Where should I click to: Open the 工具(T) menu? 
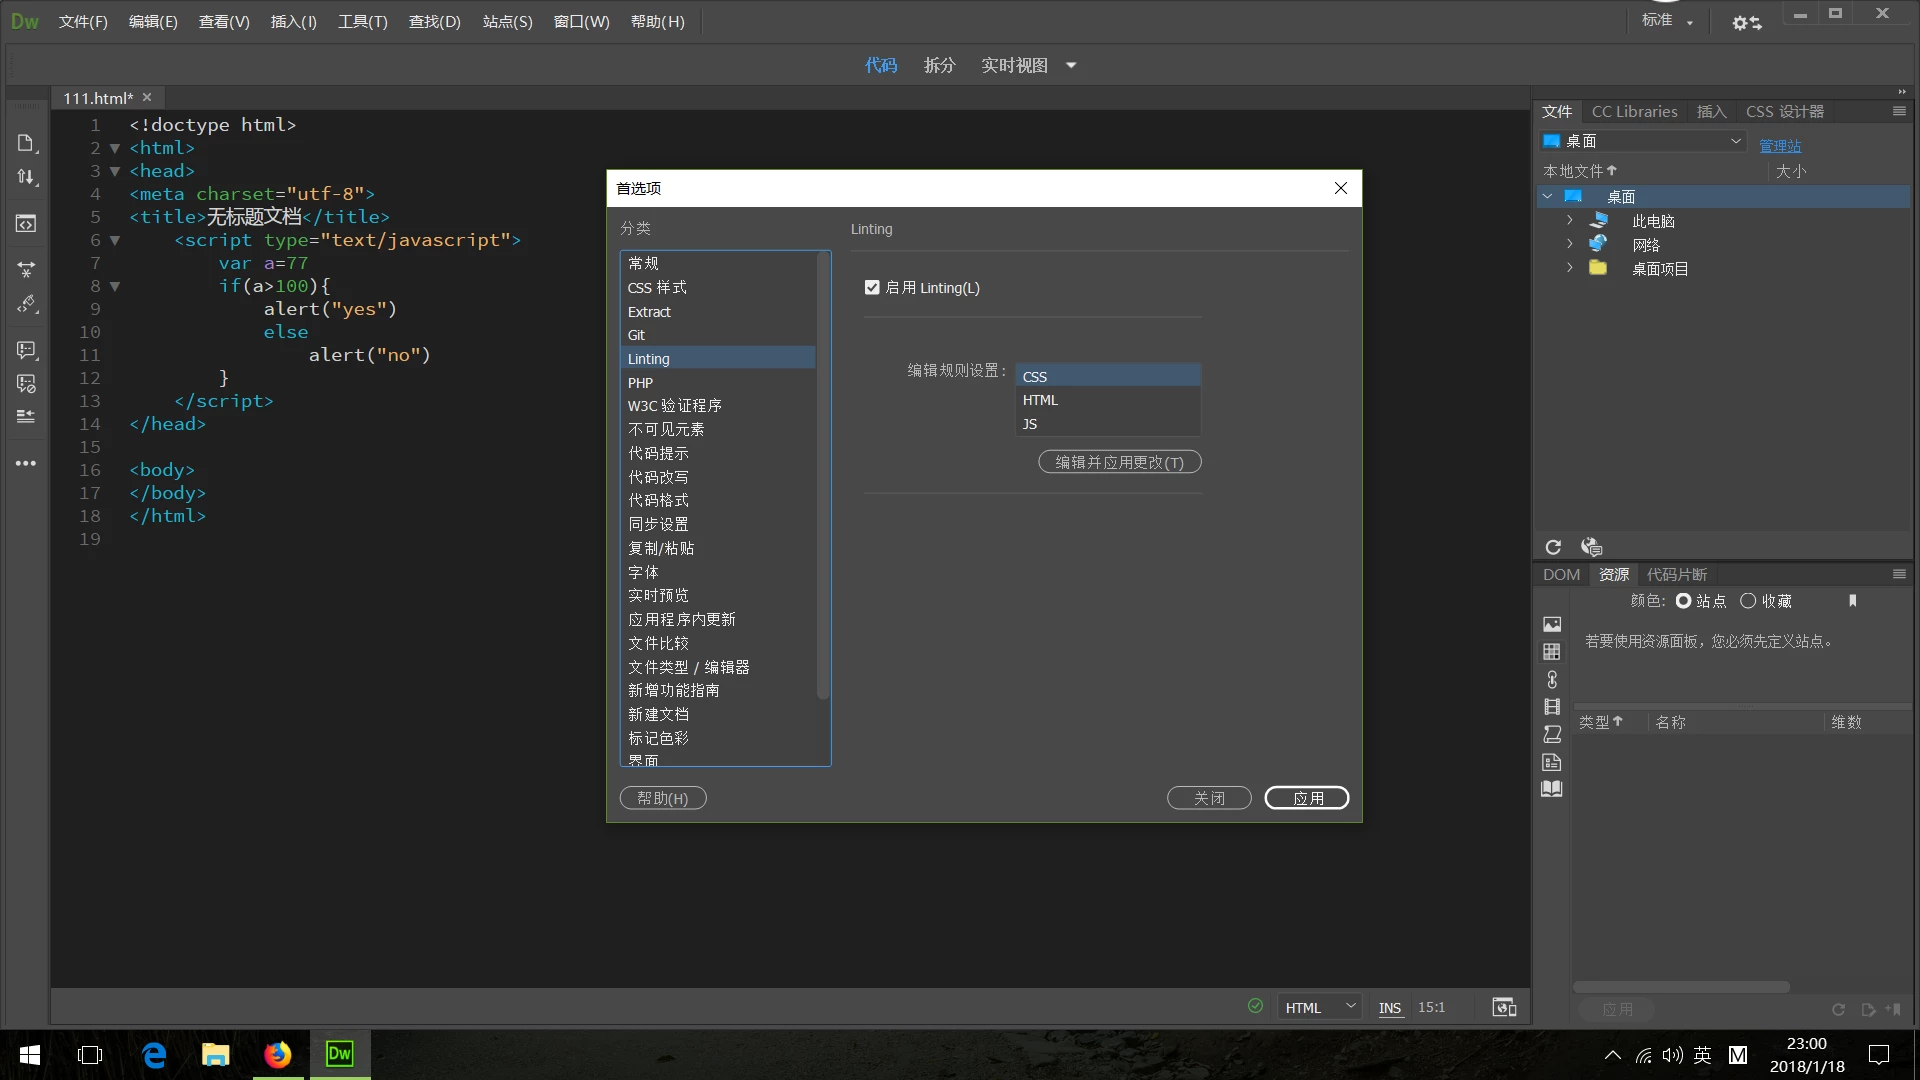tap(362, 22)
